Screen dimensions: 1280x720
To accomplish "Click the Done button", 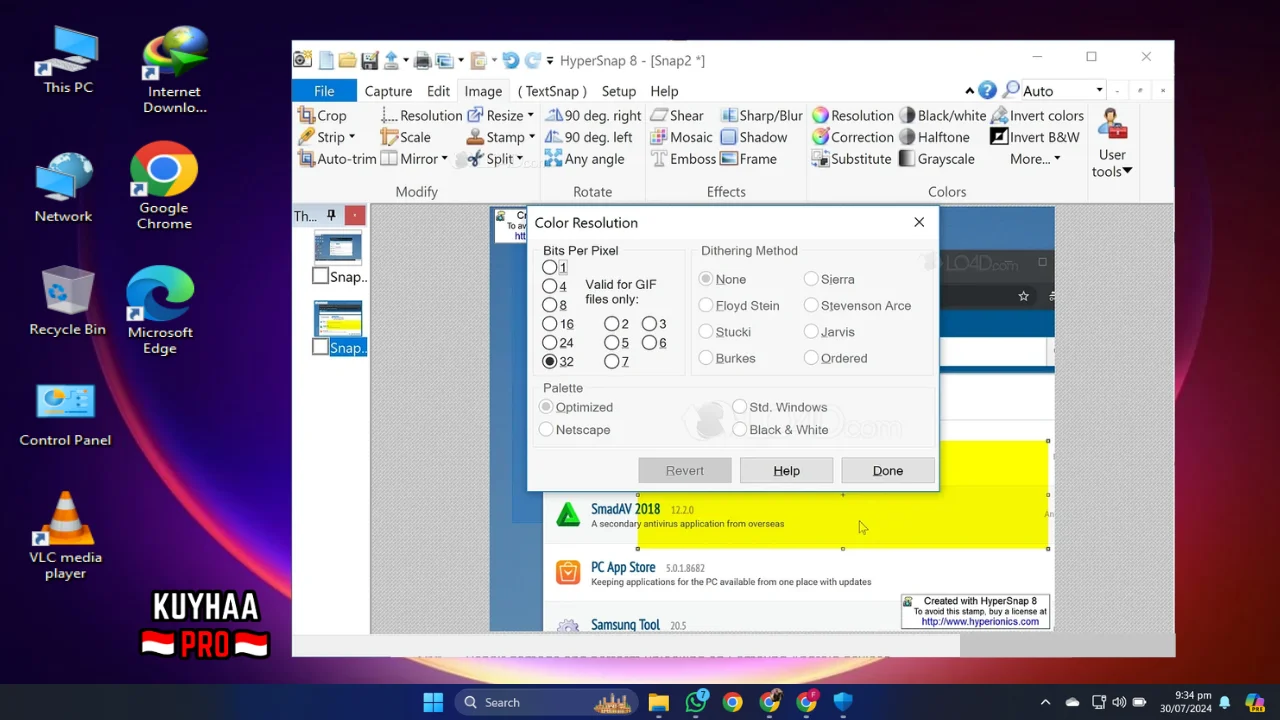I will [888, 471].
